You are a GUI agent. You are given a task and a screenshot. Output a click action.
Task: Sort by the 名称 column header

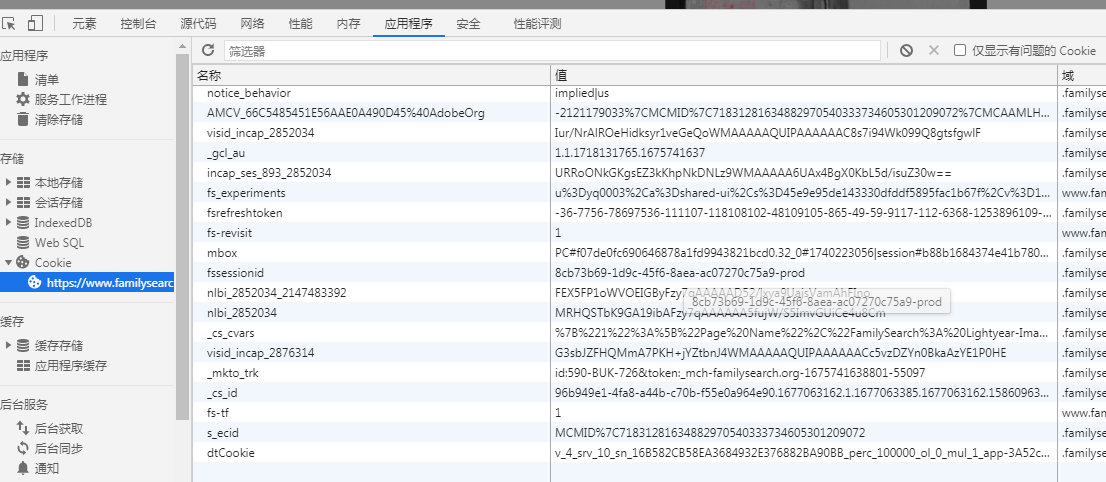[x=370, y=75]
